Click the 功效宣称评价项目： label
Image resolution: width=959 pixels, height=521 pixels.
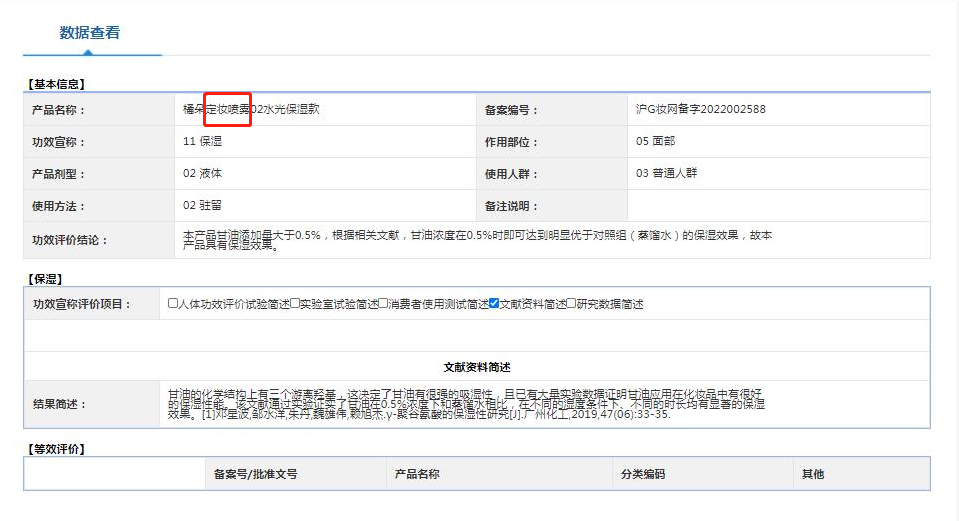point(82,304)
